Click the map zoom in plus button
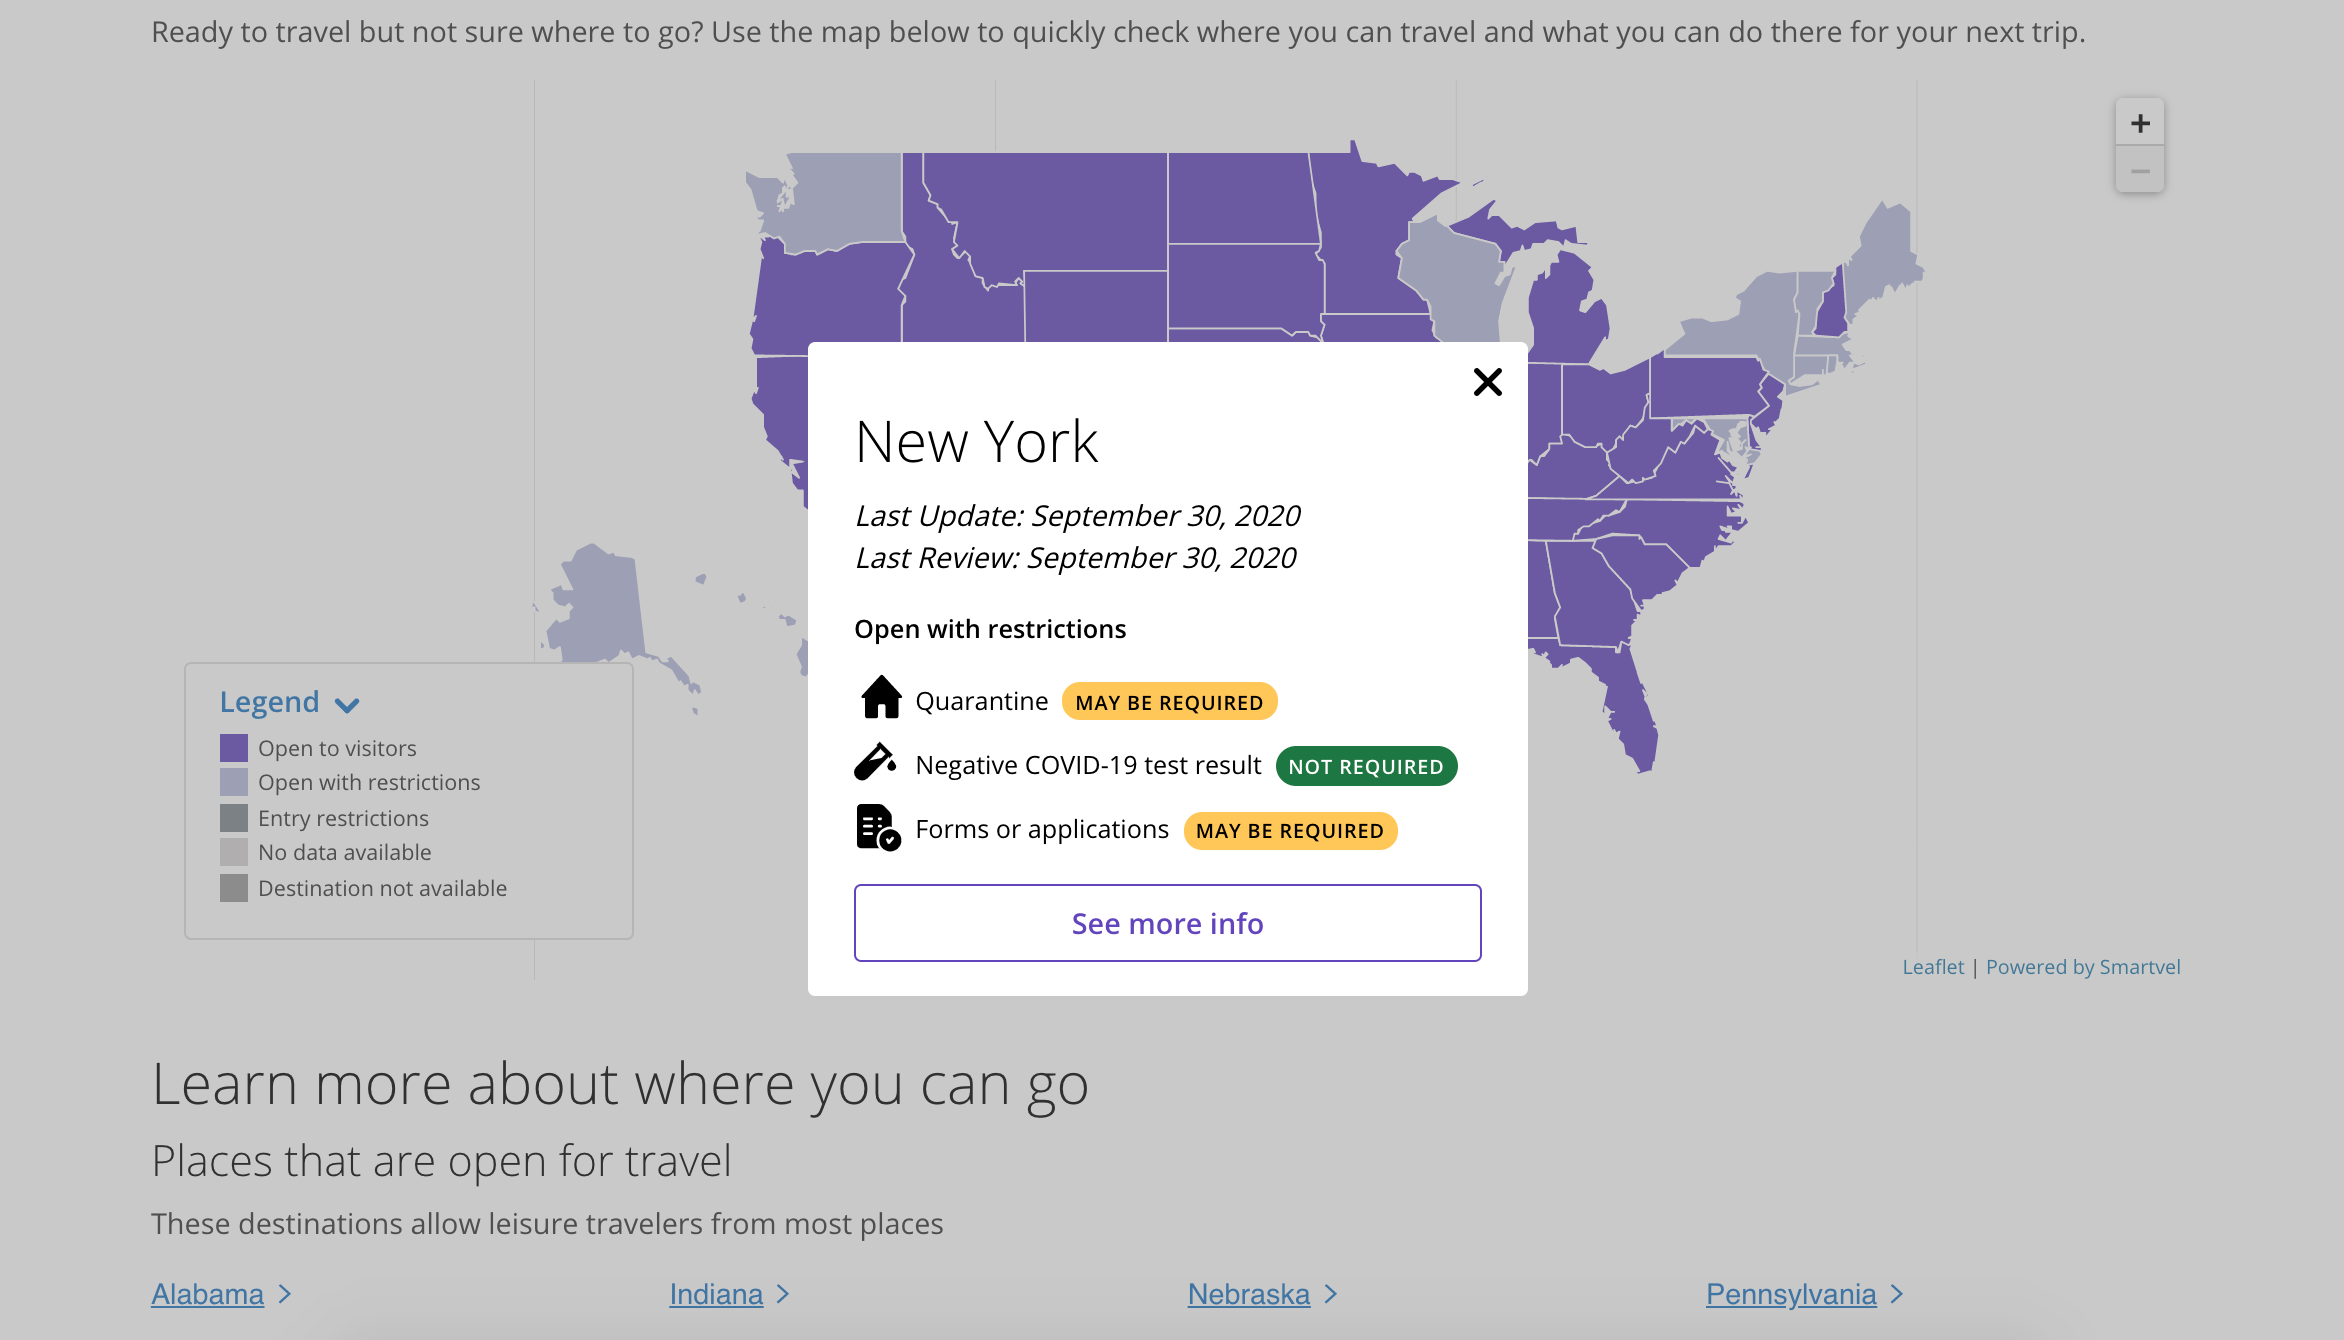This screenshot has width=2344, height=1340. click(2139, 123)
